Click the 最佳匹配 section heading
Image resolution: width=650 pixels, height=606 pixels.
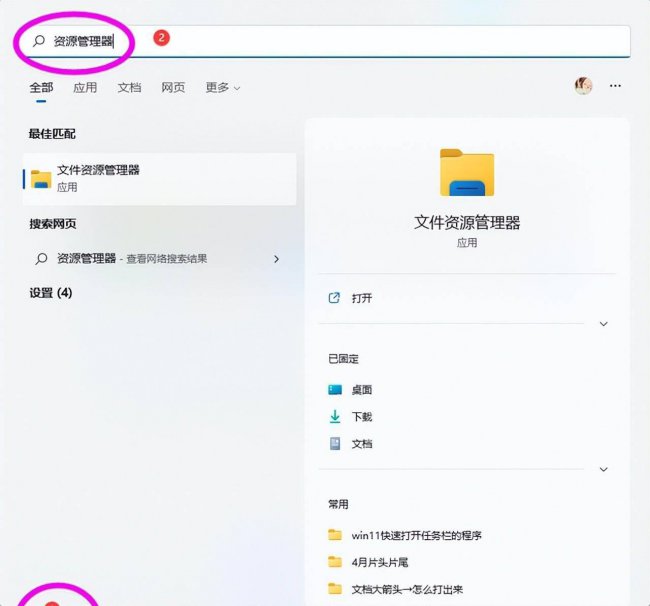click(52, 134)
